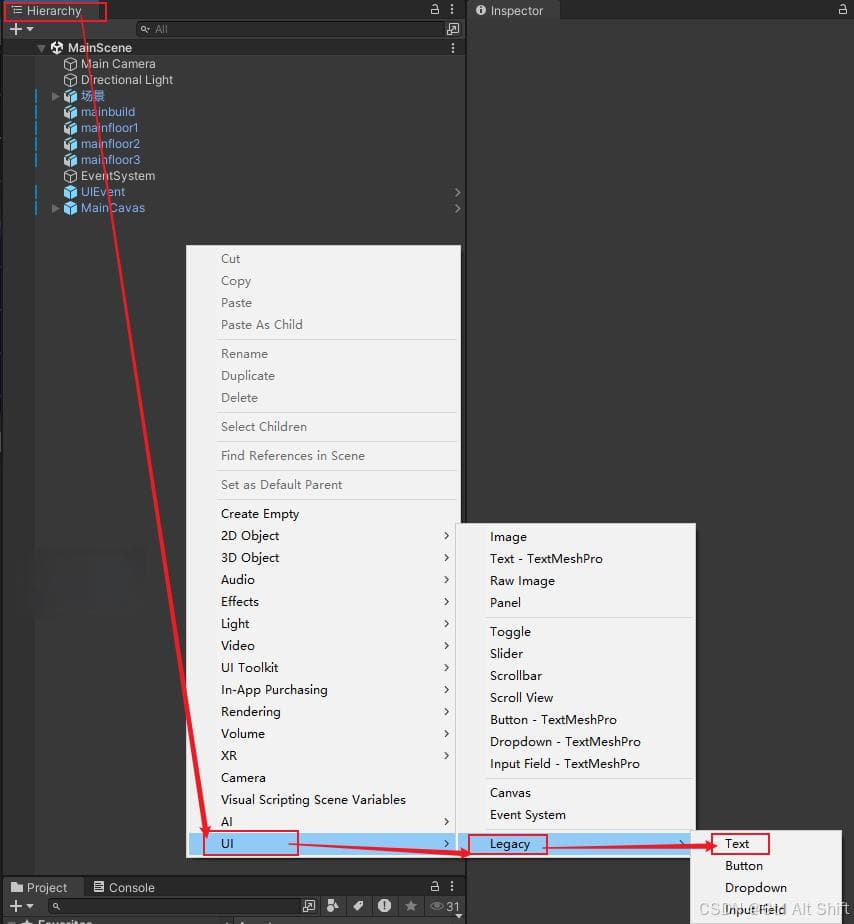This screenshot has width=854, height=924.
Task: Click the EventSystem cube icon
Action: [x=70, y=176]
